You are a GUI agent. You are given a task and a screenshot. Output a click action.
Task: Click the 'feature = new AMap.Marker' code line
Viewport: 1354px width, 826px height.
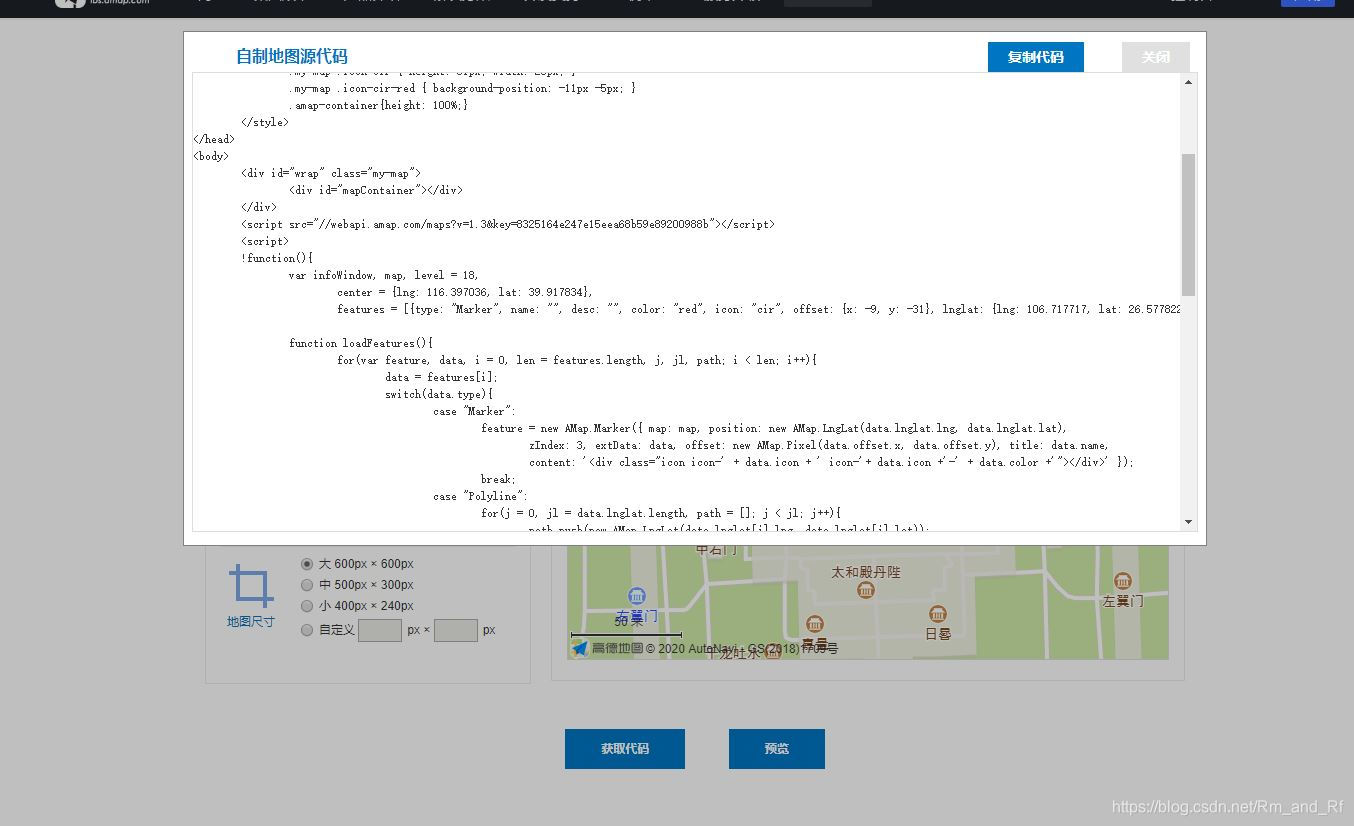tap(774, 428)
